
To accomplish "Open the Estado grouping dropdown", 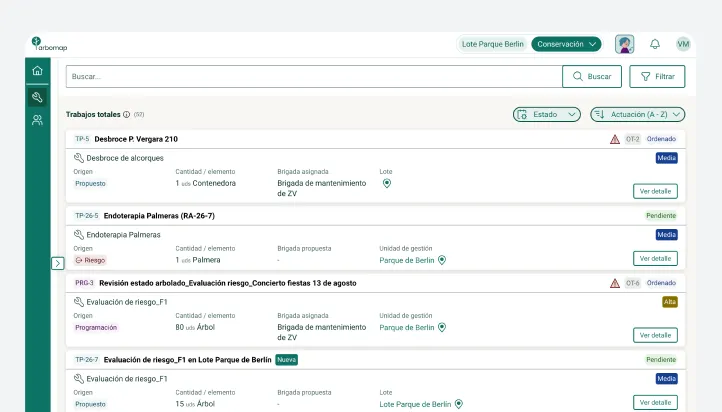I will click(547, 115).
